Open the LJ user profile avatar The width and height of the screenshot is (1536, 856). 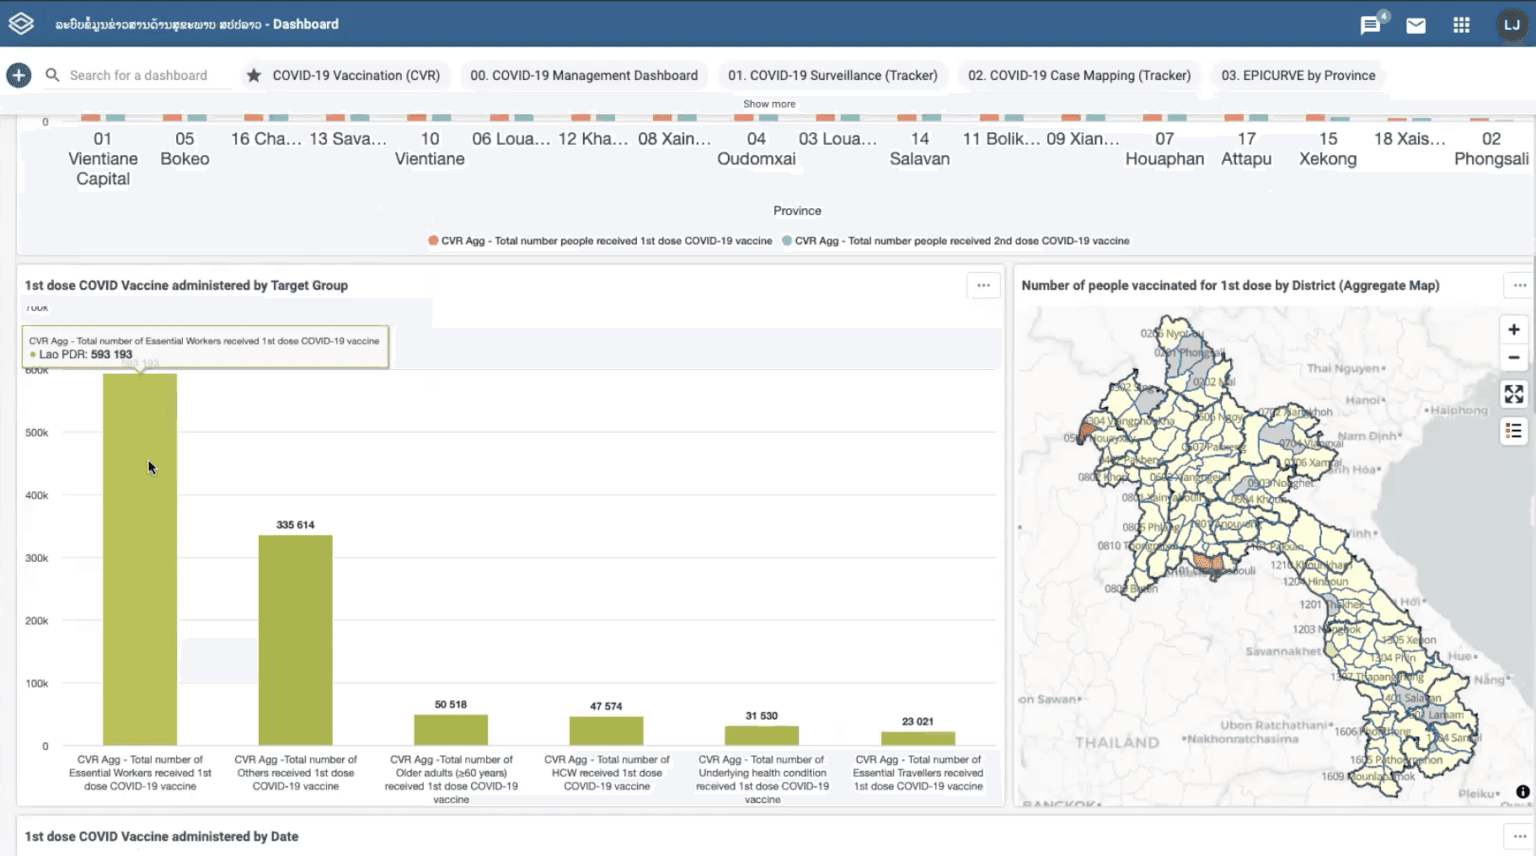tap(1511, 25)
